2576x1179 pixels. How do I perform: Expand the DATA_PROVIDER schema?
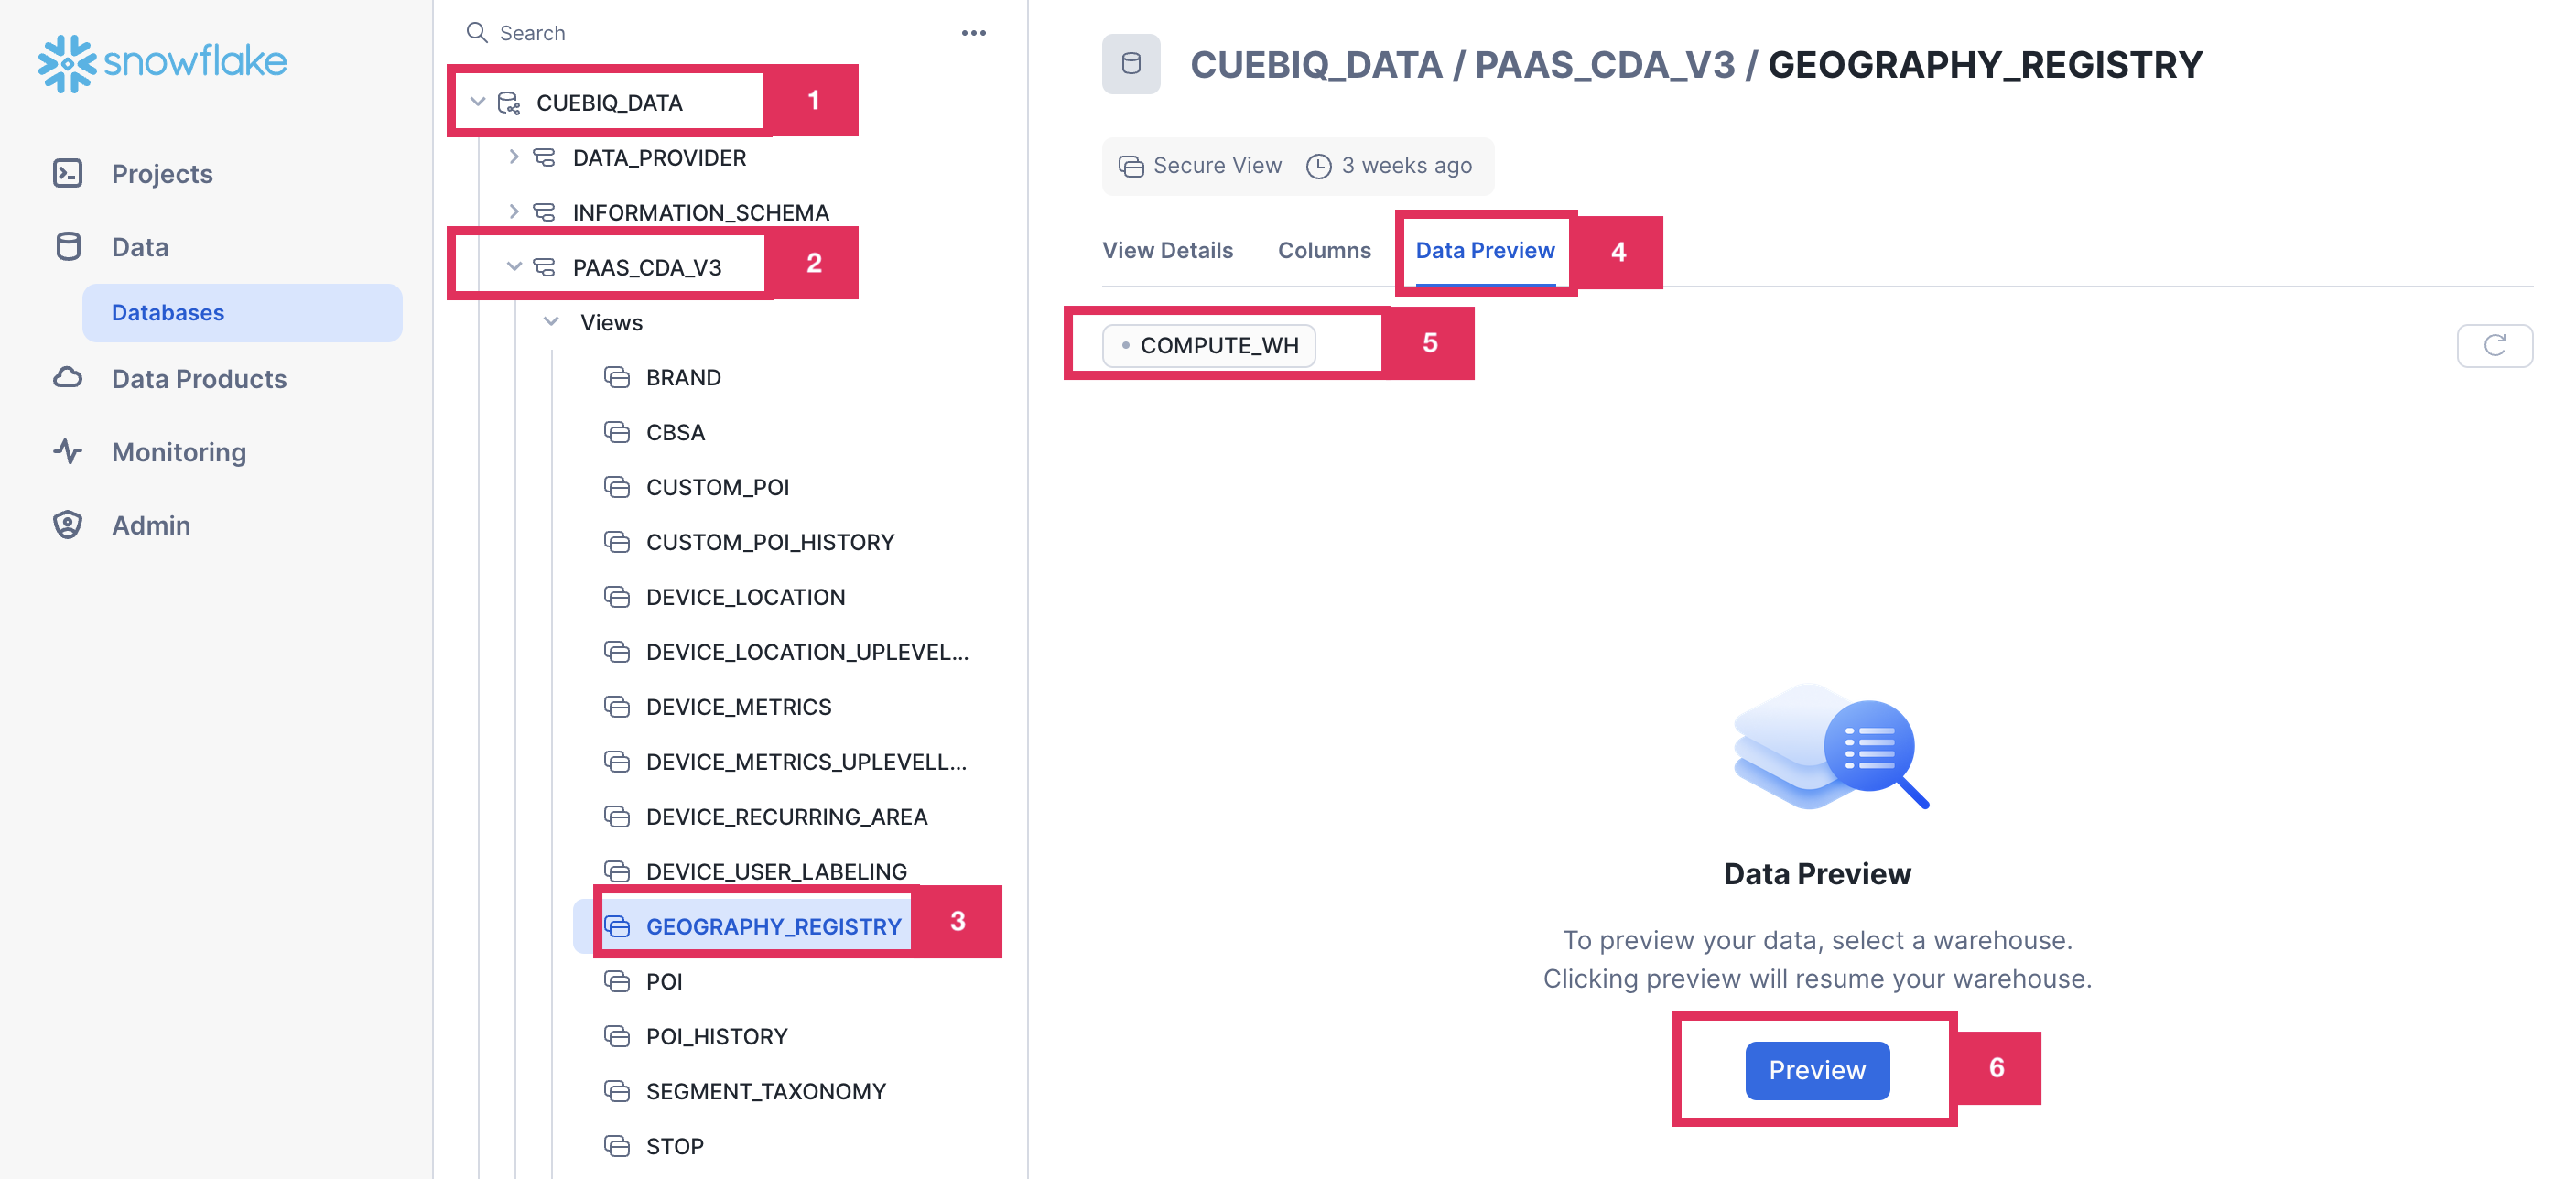tap(514, 157)
